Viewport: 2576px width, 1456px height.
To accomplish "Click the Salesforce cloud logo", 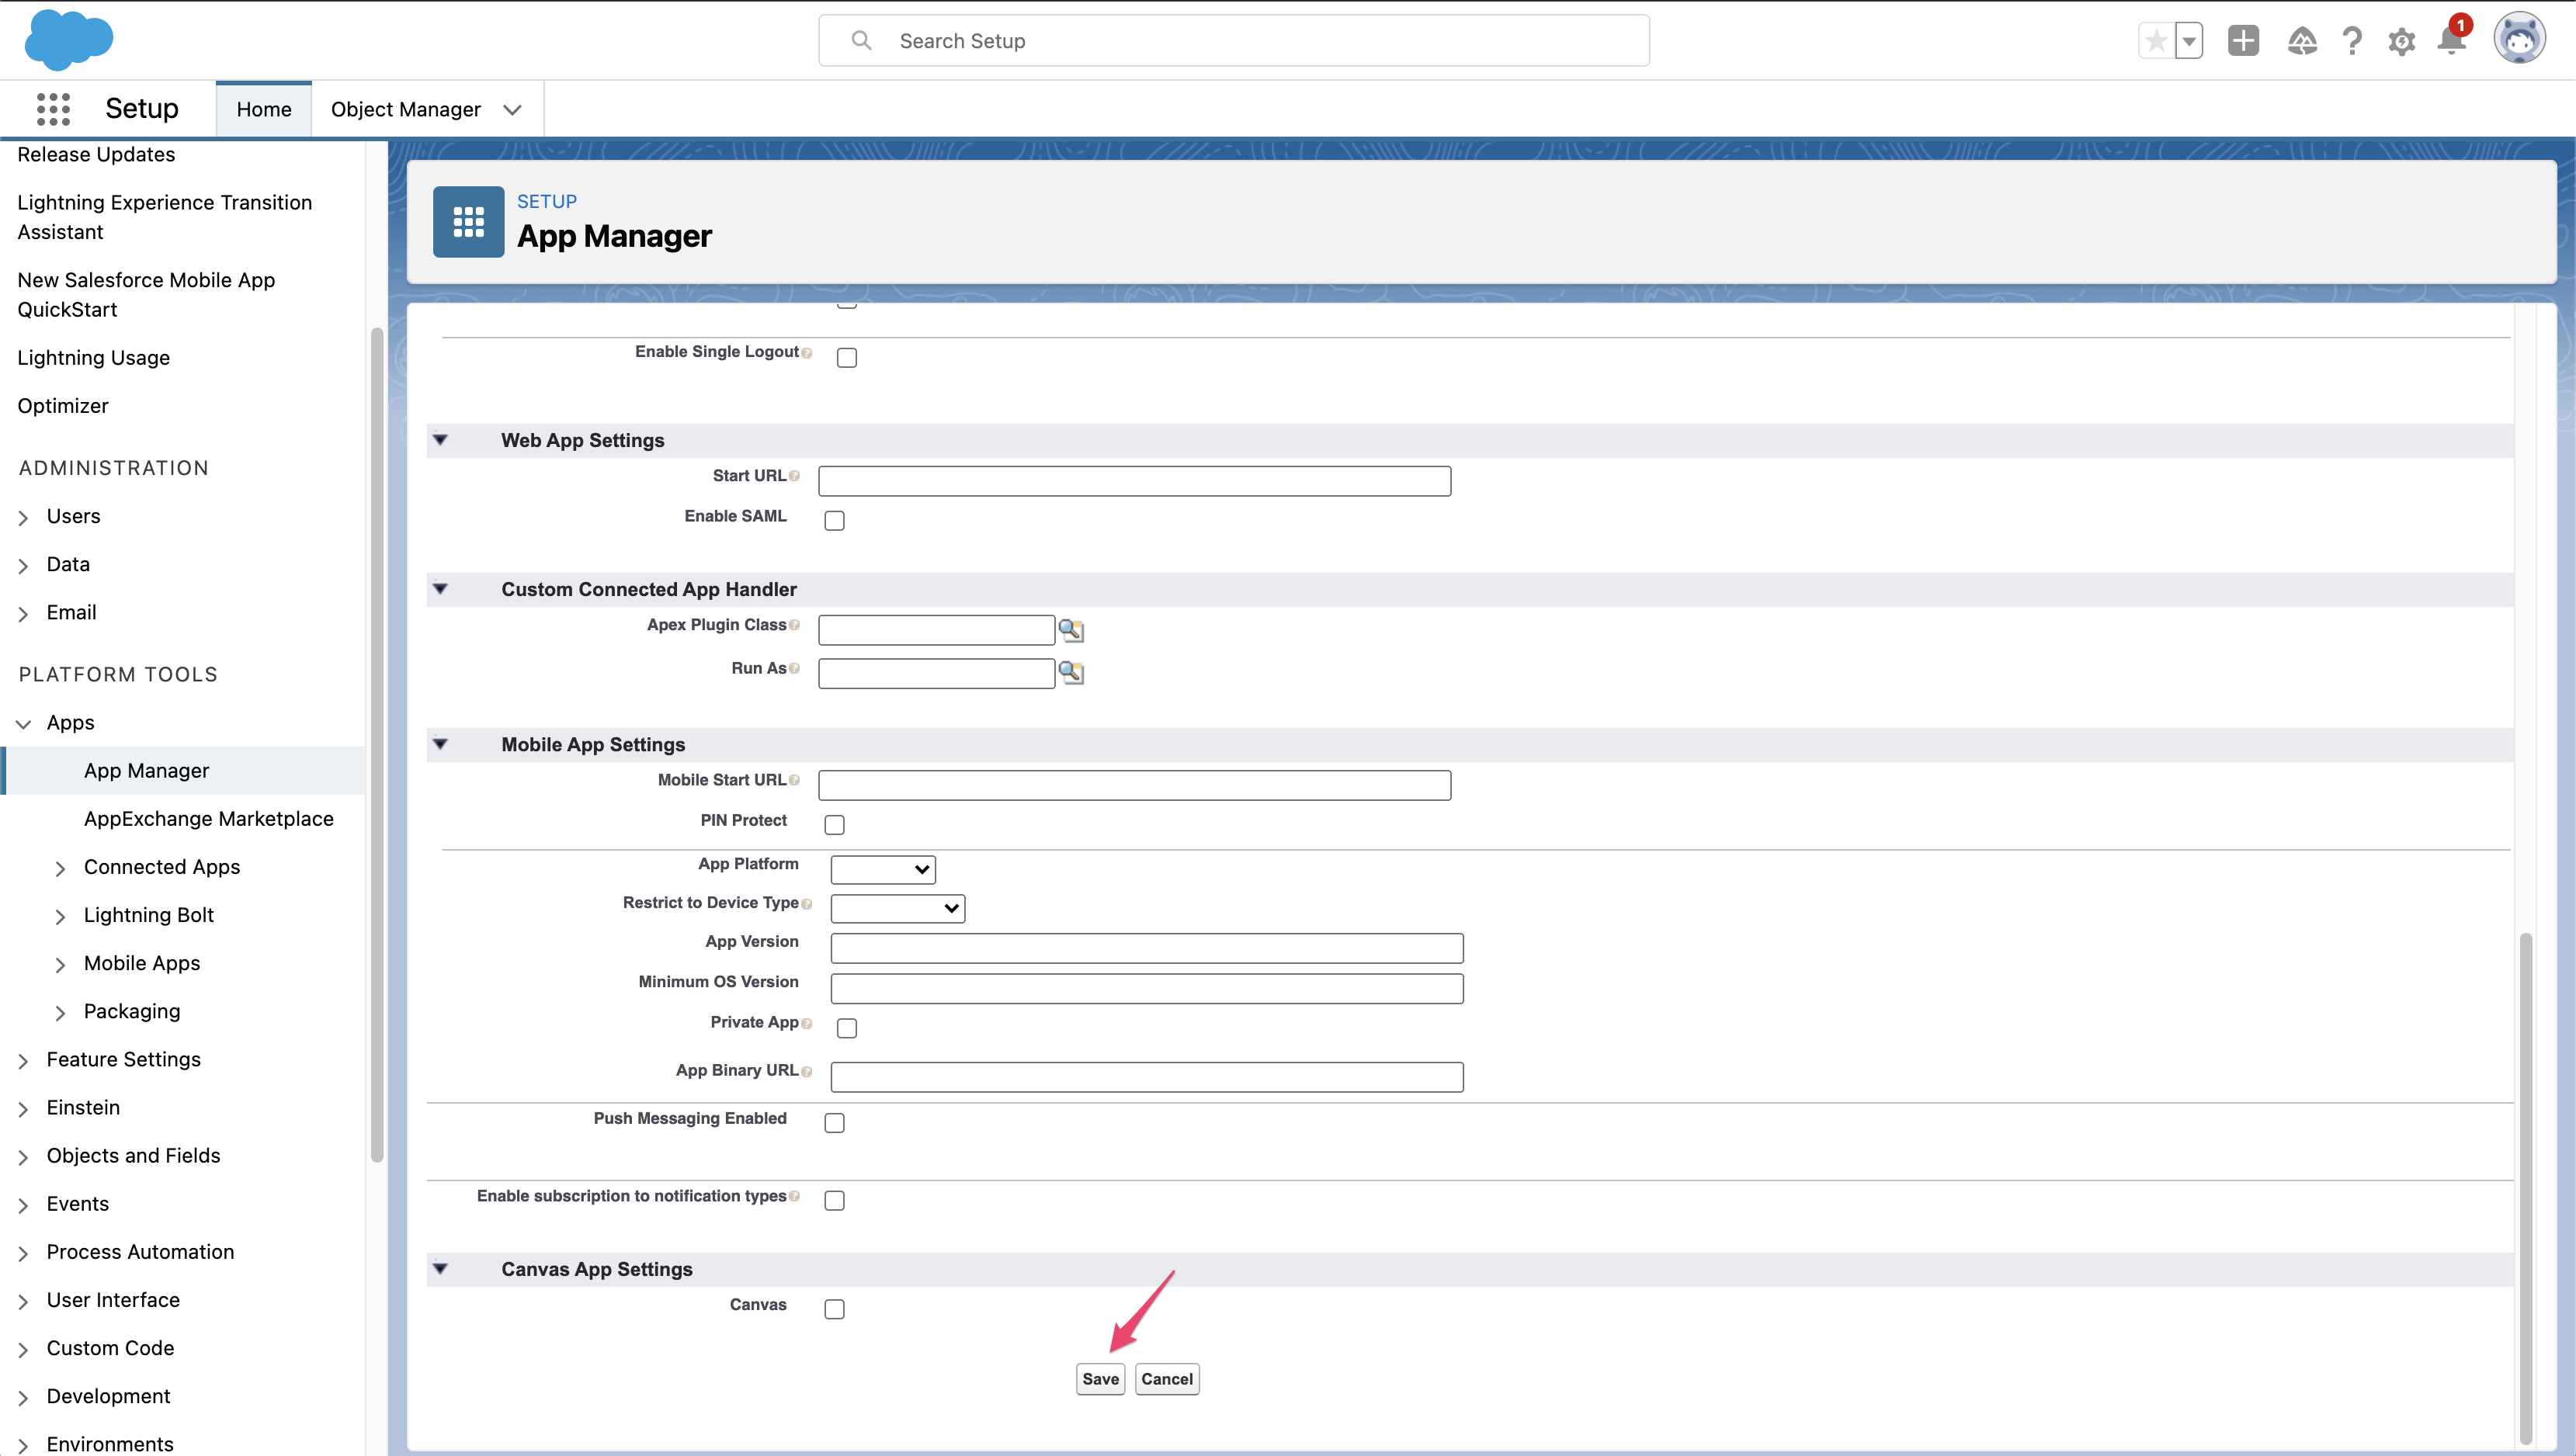I will (68, 40).
